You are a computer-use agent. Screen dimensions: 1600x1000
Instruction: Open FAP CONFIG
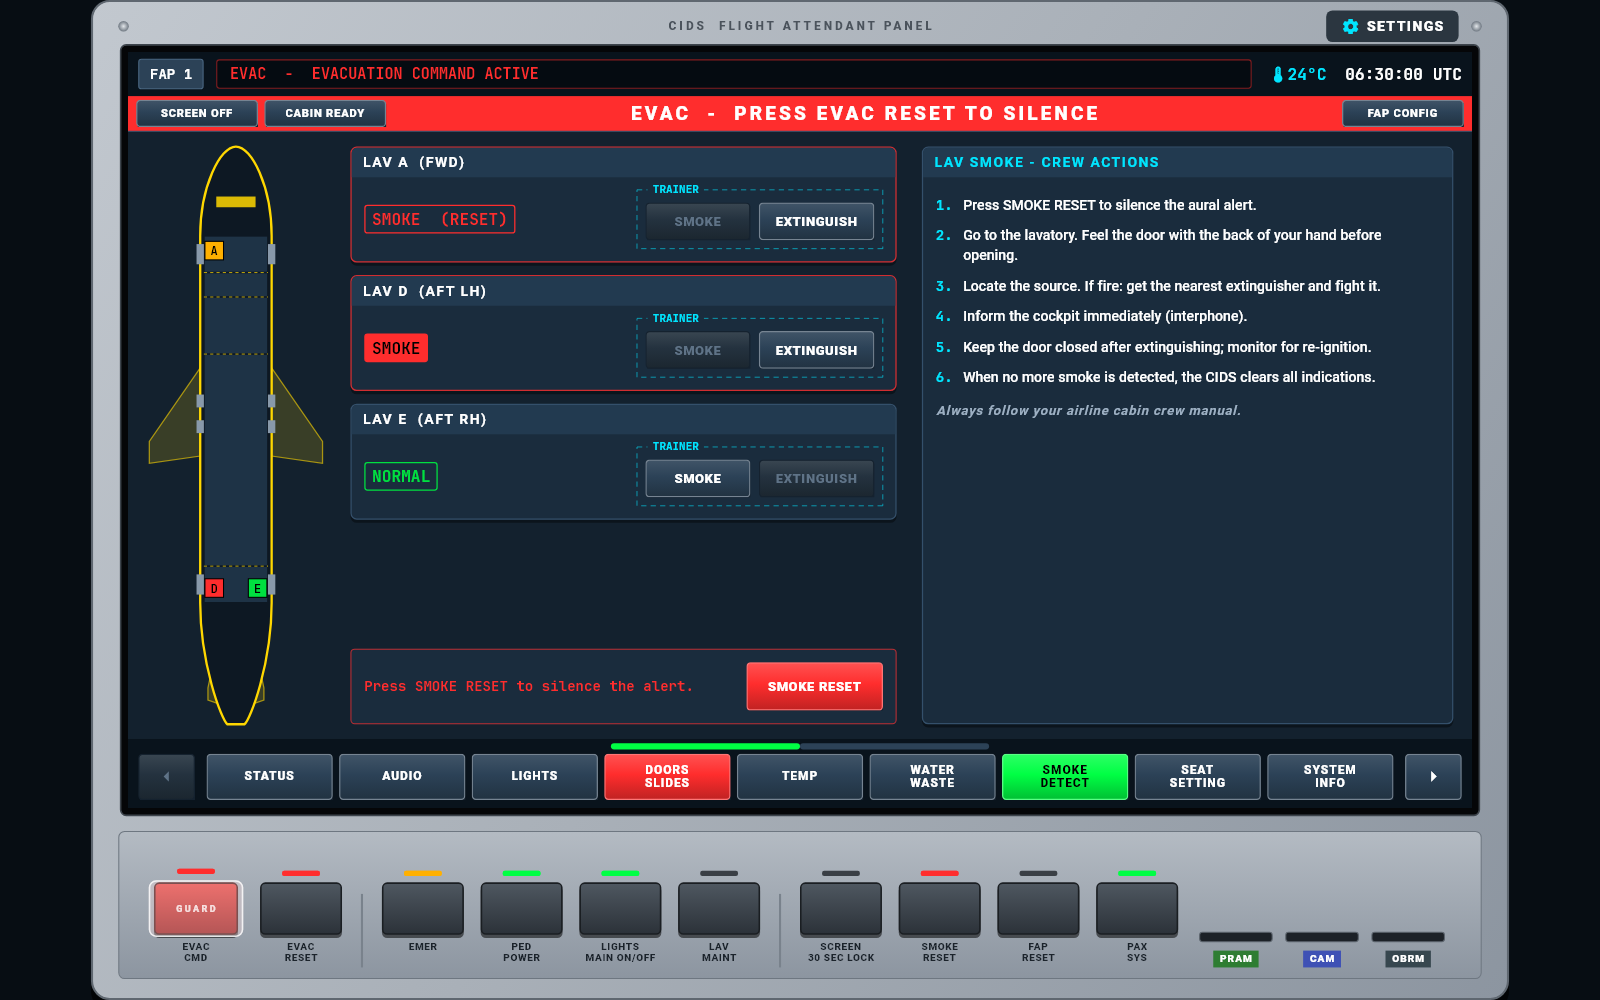point(1402,113)
